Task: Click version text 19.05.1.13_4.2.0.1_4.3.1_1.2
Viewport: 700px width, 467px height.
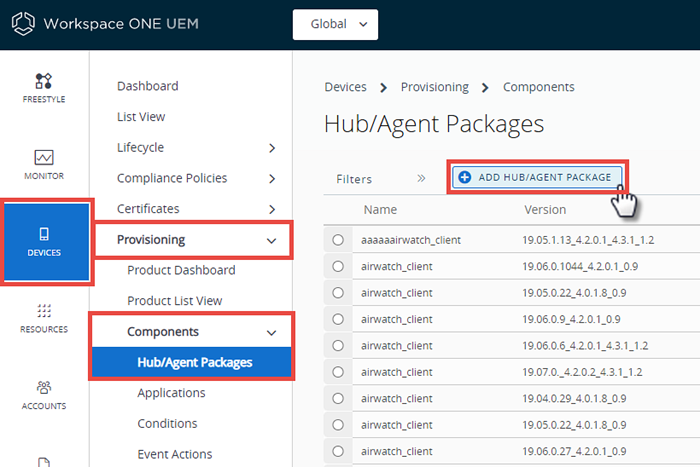Action: tap(588, 240)
